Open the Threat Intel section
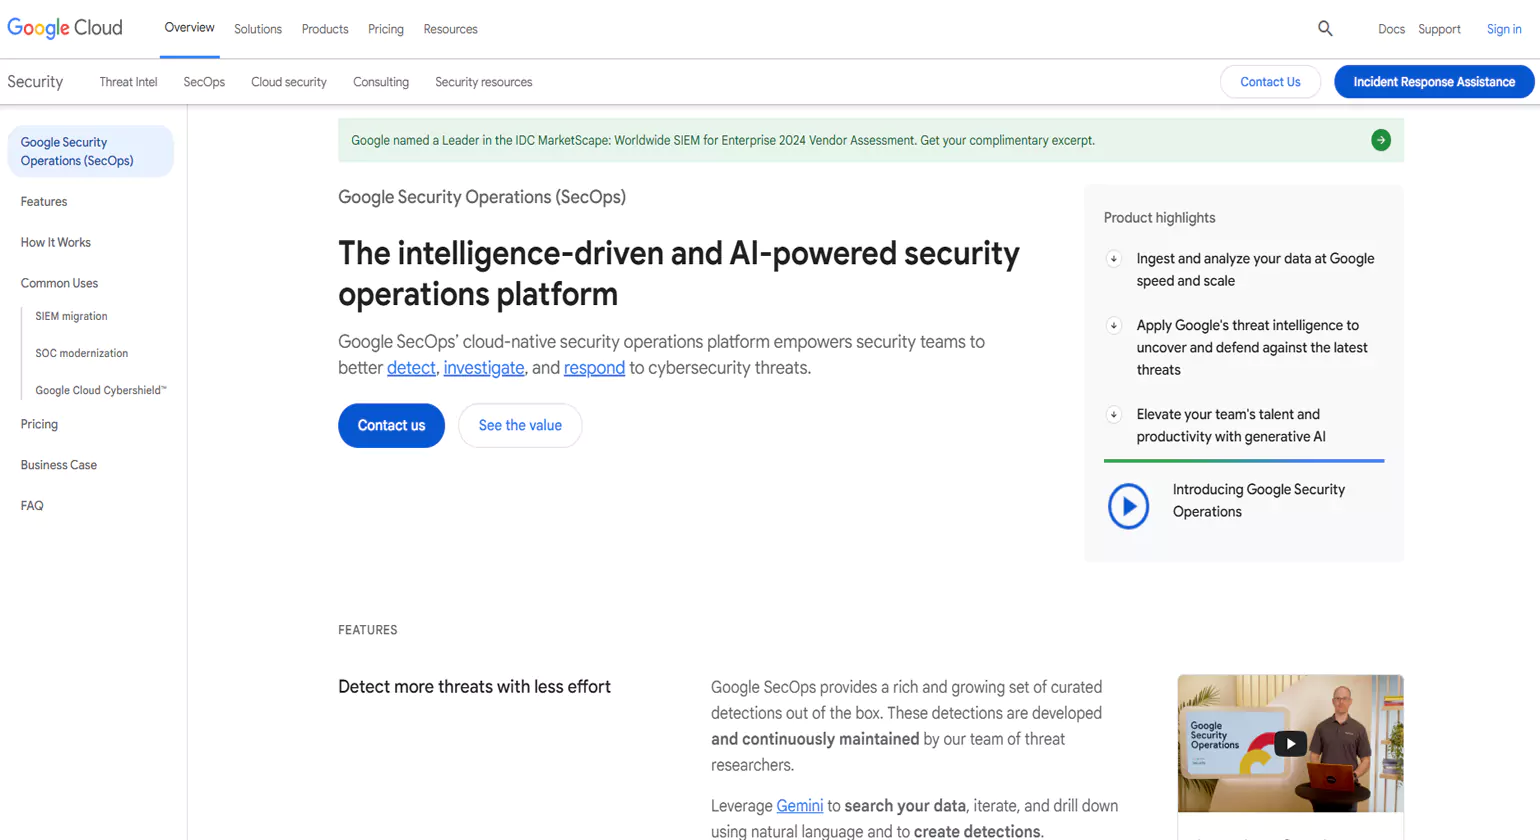The image size is (1540, 840). (128, 82)
